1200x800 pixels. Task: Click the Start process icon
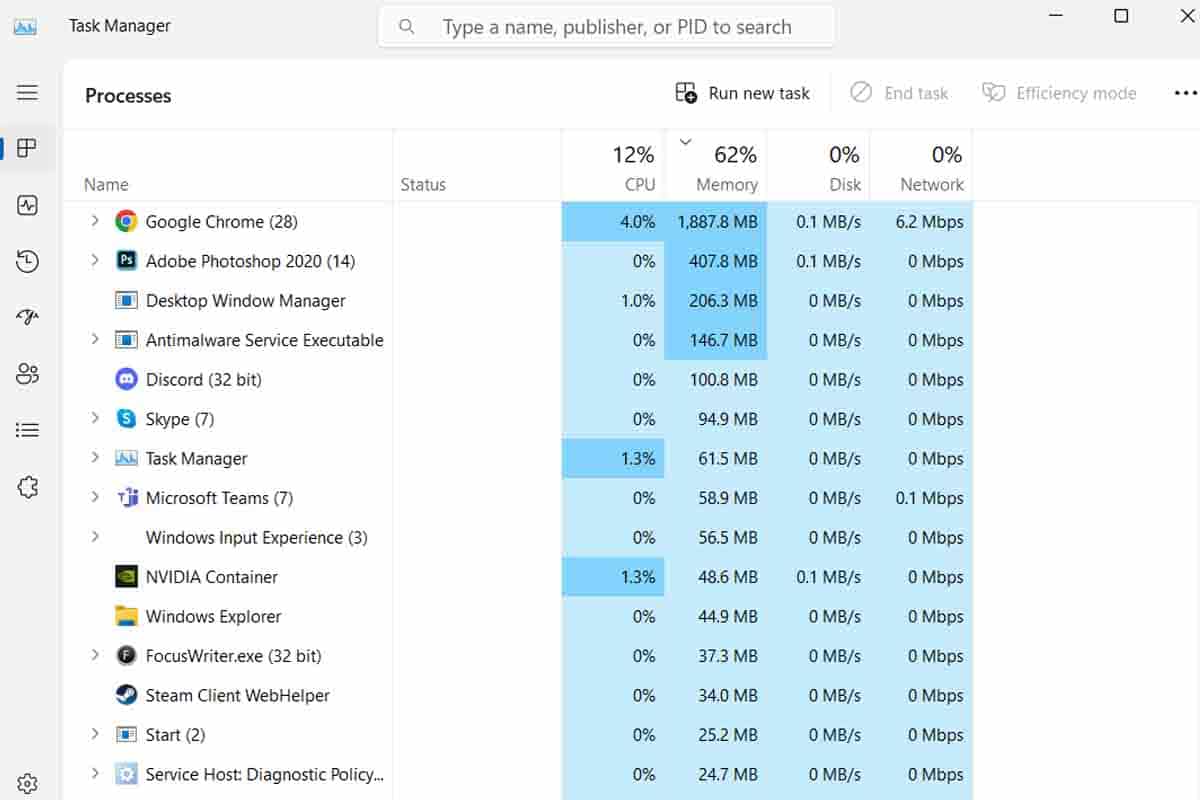coord(126,734)
